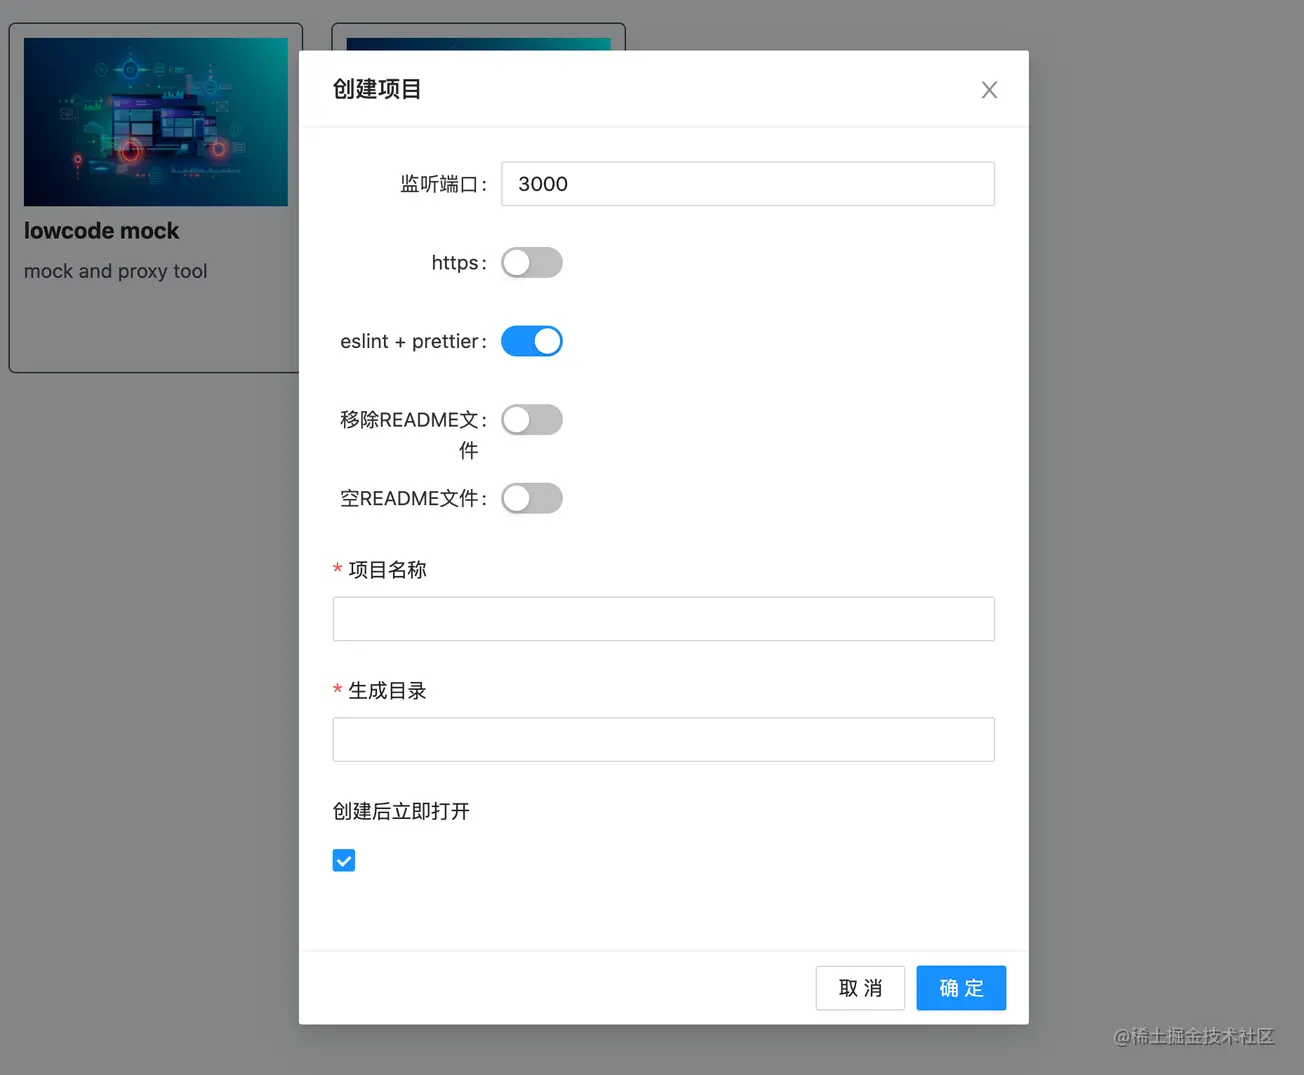Focus the 项目名称 text field
Viewport: 1304px width, 1075px height.
point(663,619)
